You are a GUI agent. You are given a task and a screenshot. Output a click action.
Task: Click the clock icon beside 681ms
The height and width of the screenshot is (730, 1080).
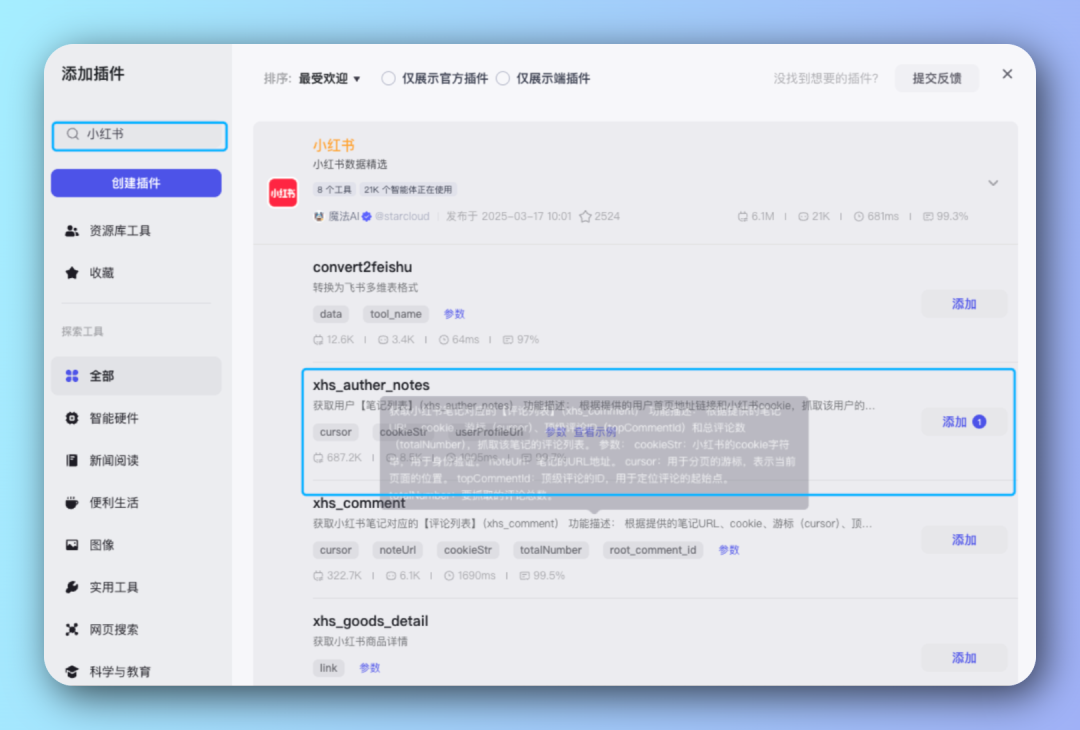click(x=859, y=216)
